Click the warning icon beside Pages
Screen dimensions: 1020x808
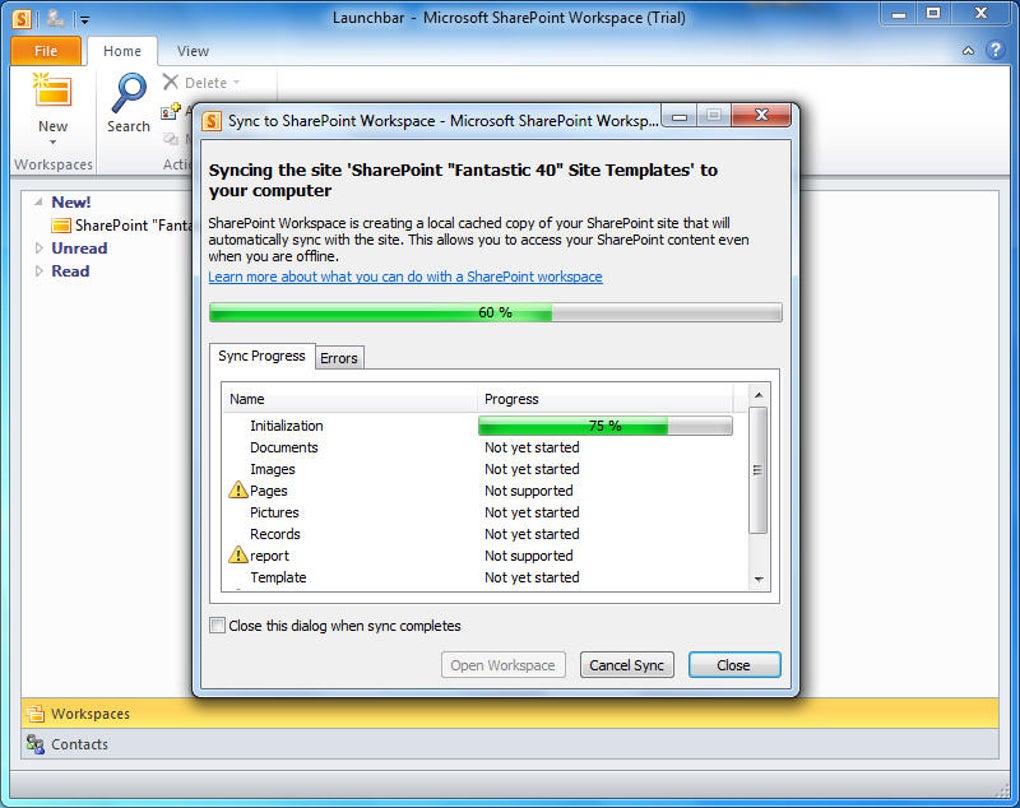coord(238,490)
